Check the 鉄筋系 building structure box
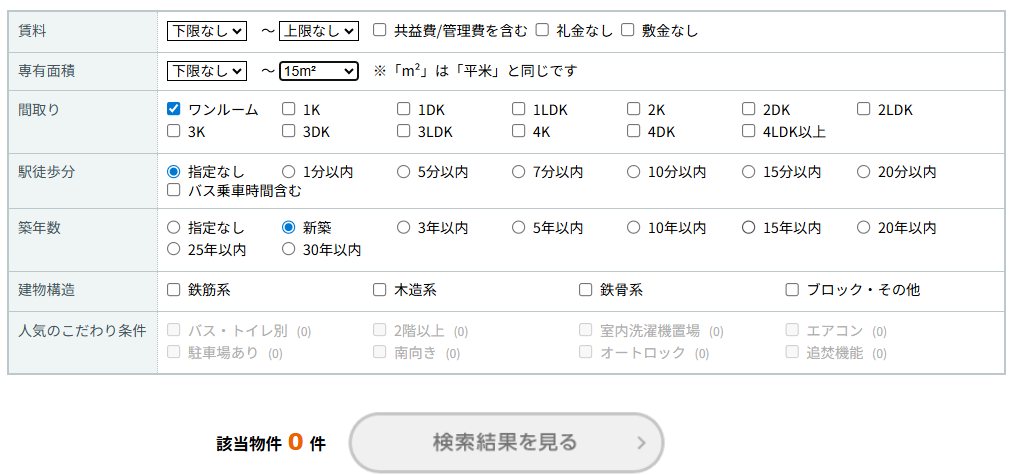 click(x=174, y=290)
